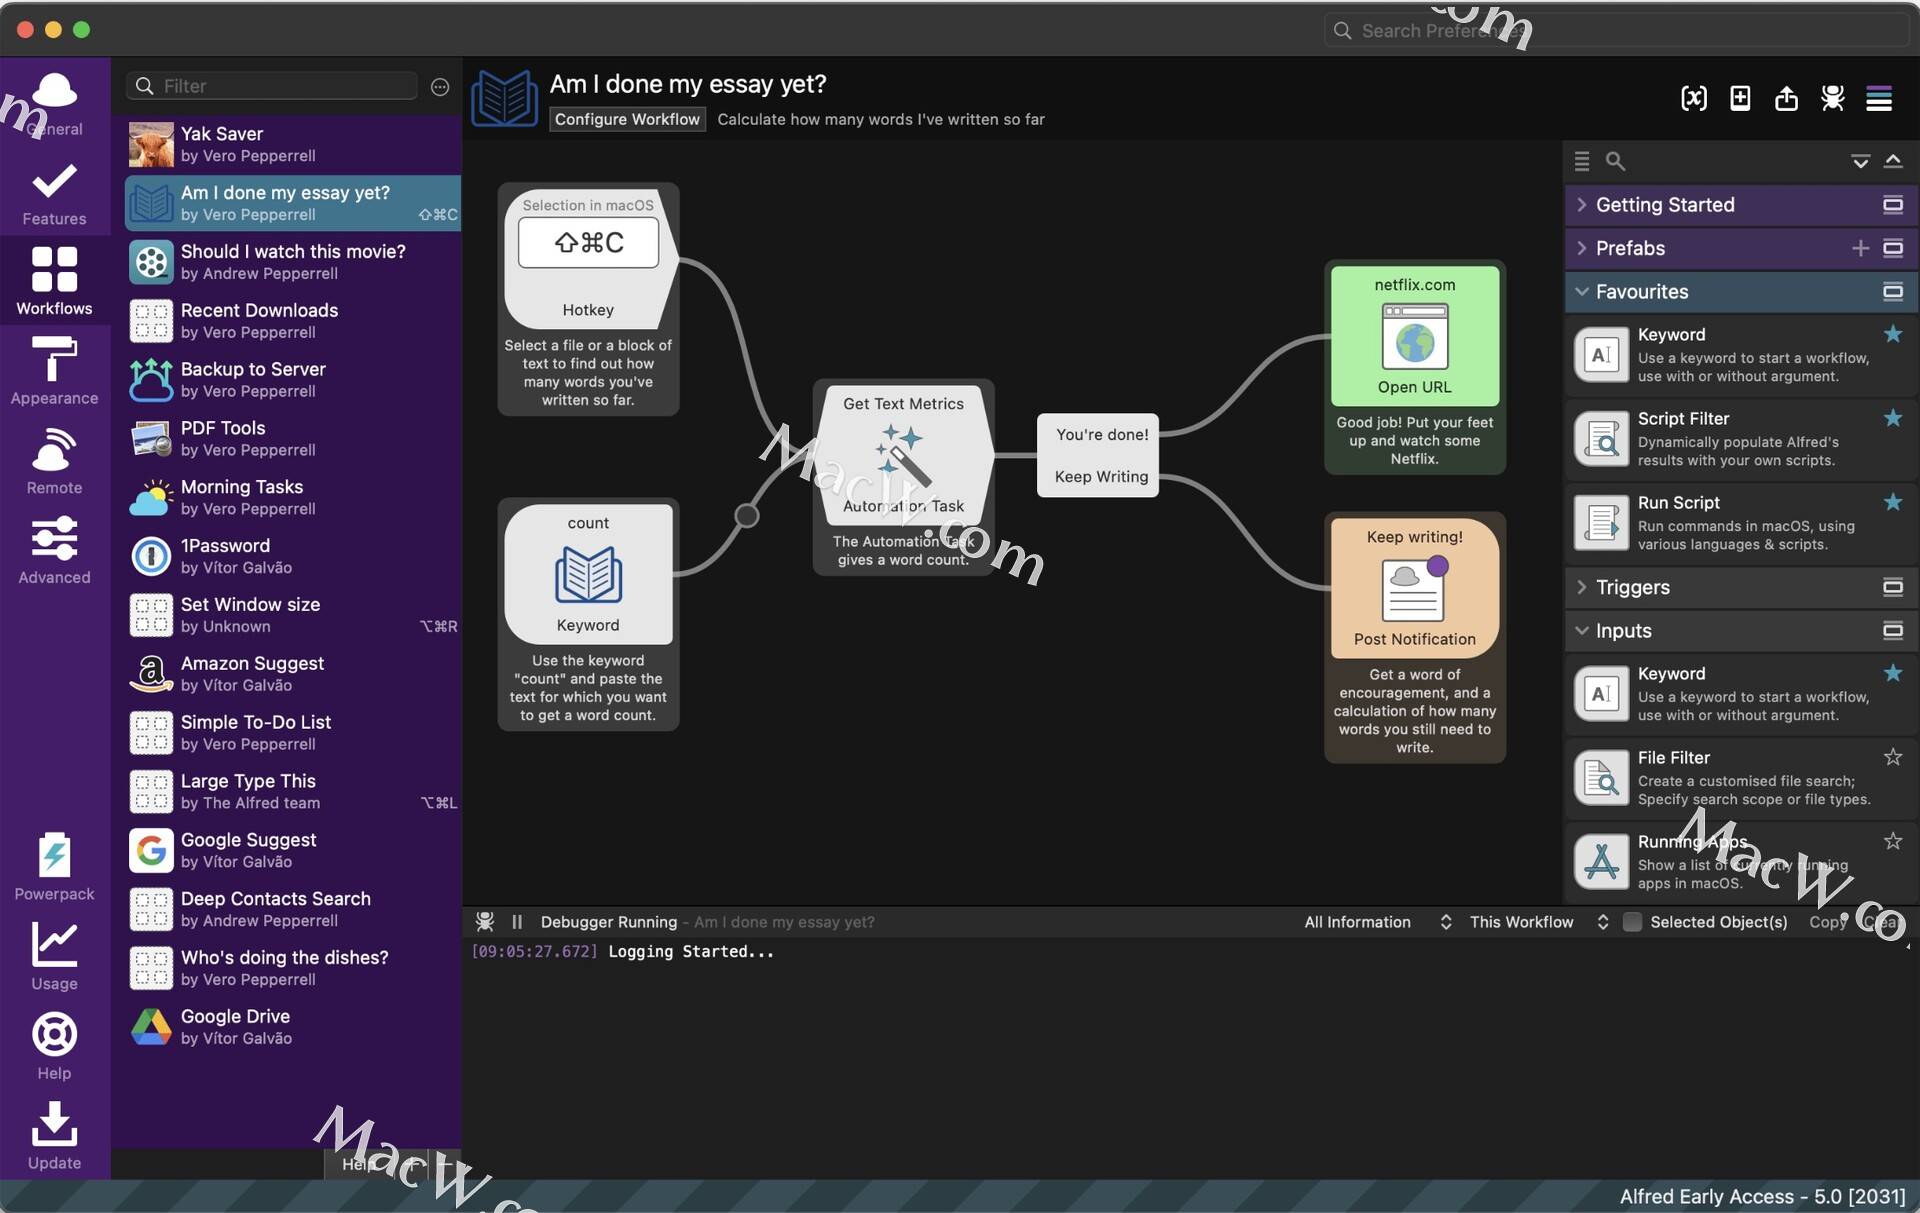1920x1213 pixels.
Task: Switch to the Powerpack tab
Action: coord(54,866)
